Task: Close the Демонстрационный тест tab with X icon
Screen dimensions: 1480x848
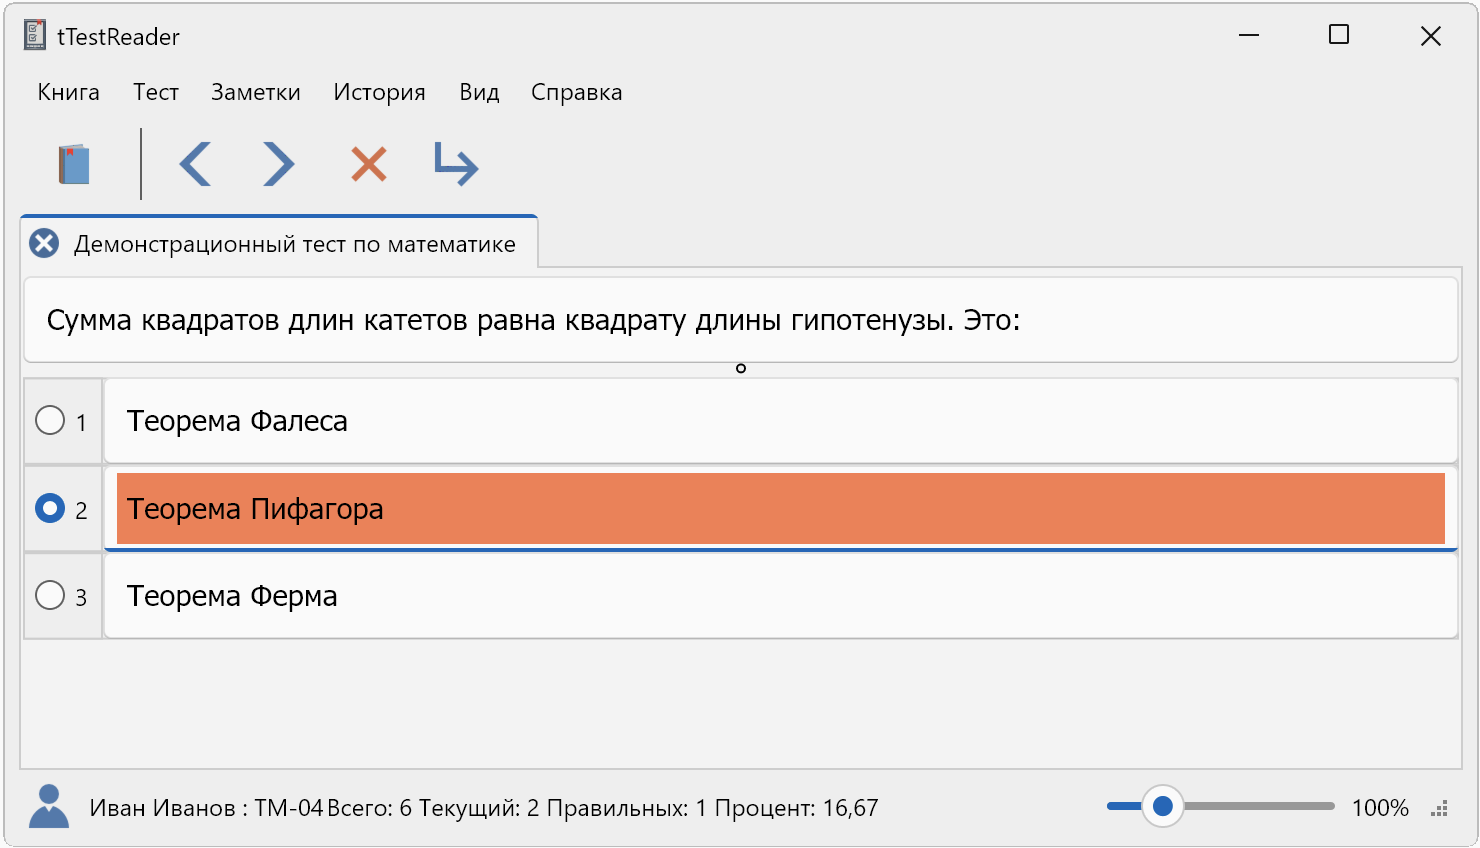Action: coord(44,244)
